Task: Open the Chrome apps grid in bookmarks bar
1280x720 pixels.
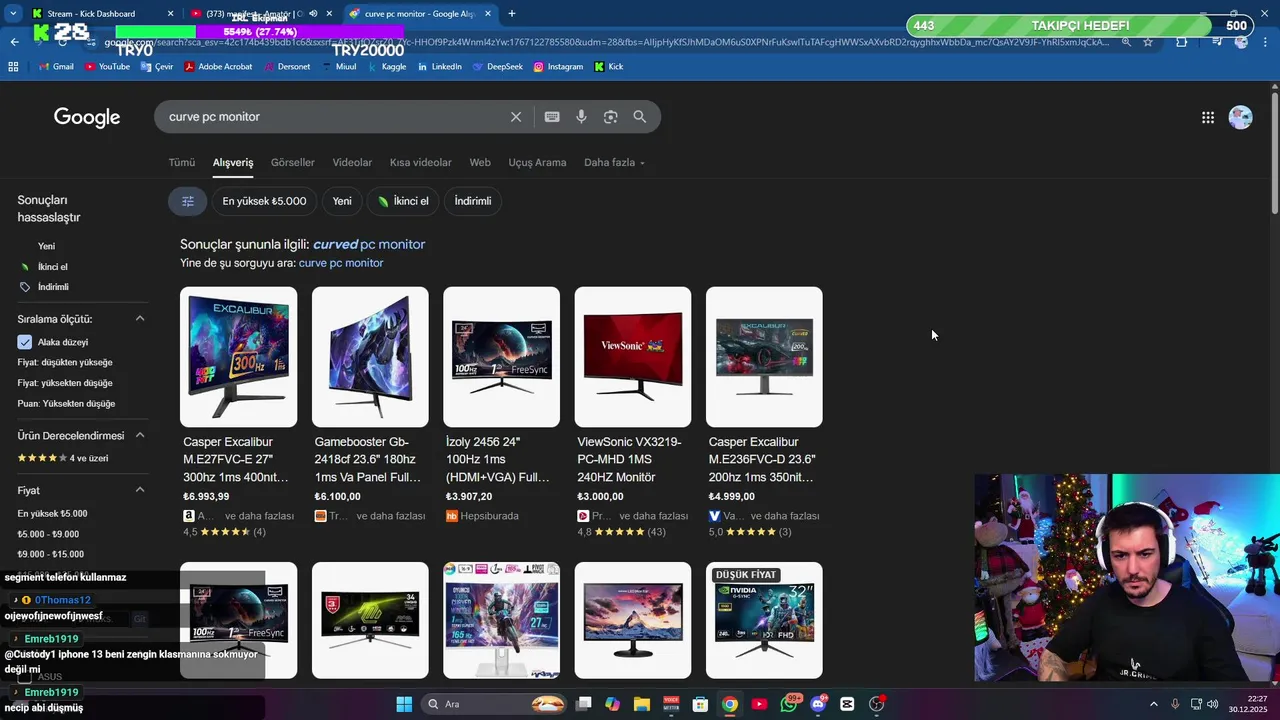Action: pyautogui.click(x=13, y=66)
